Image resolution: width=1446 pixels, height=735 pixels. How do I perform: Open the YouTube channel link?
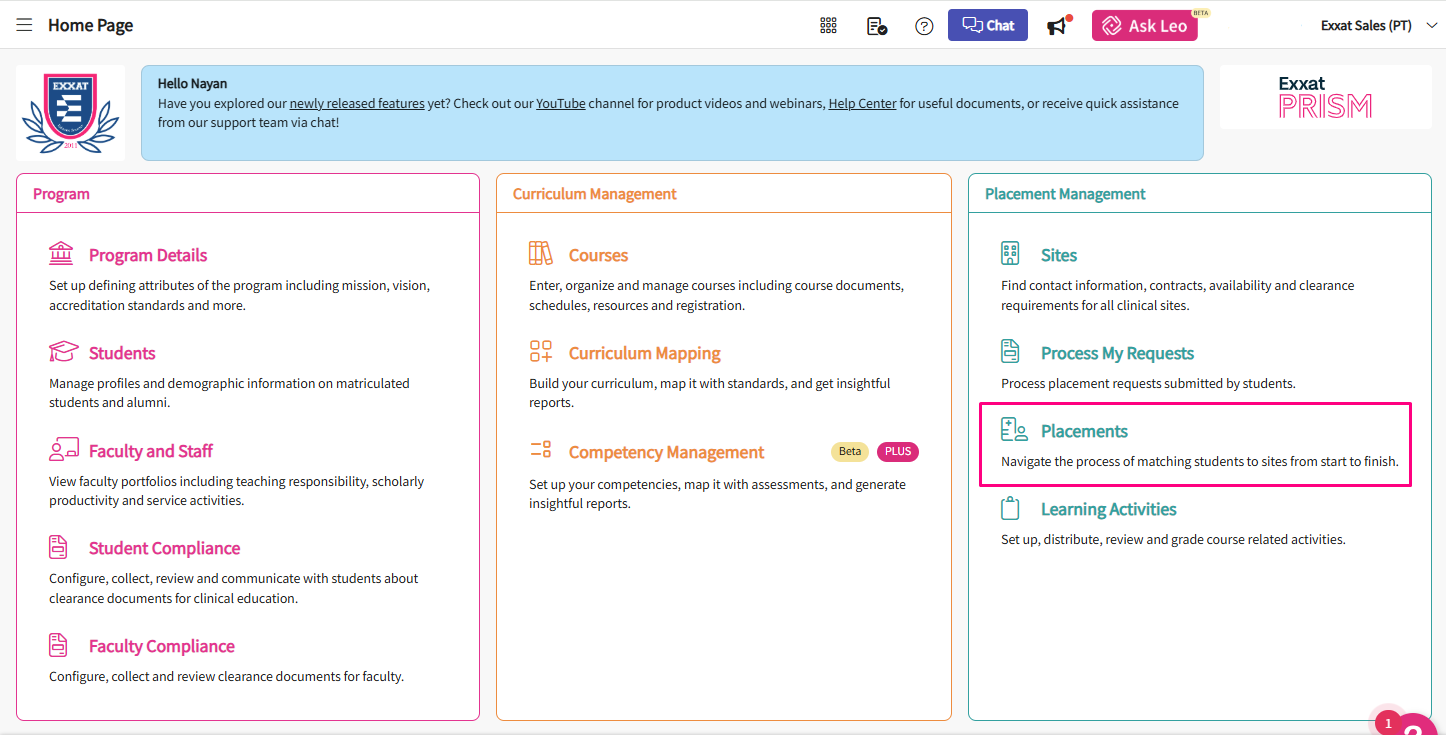point(561,104)
